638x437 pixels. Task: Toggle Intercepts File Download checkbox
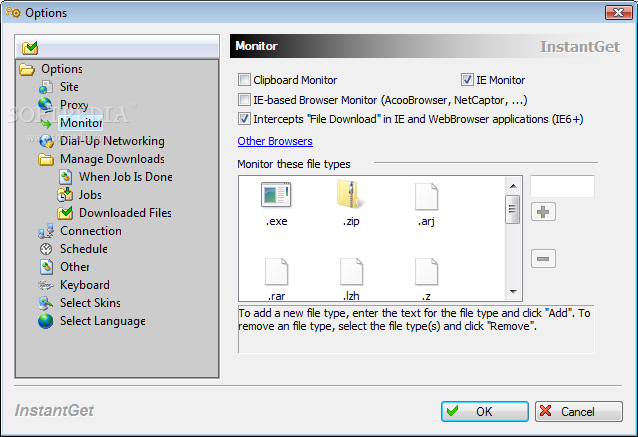(244, 119)
